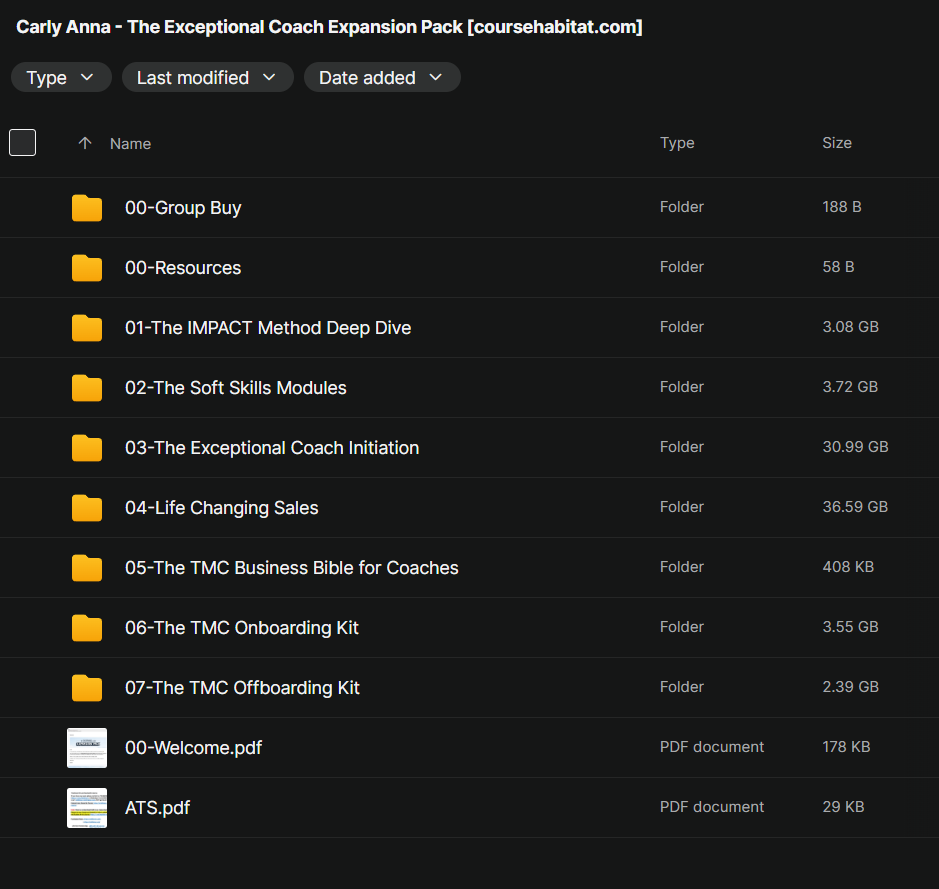Click the 3.08 GB size value
The width and height of the screenshot is (939, 889).
click(x=850, y=326)
